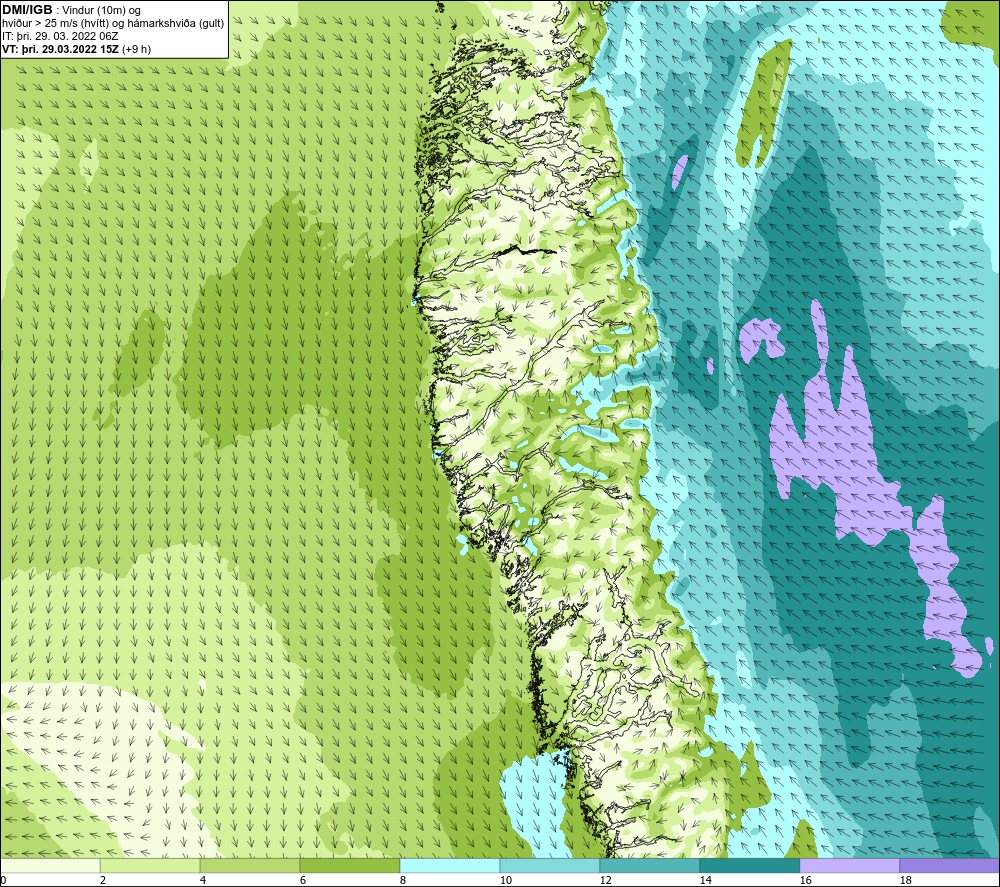Click the 2–4 m/s light green legend swatch
Viewport: 1000px width, 887px height.
pyautogui.click(x=150, y=865)
